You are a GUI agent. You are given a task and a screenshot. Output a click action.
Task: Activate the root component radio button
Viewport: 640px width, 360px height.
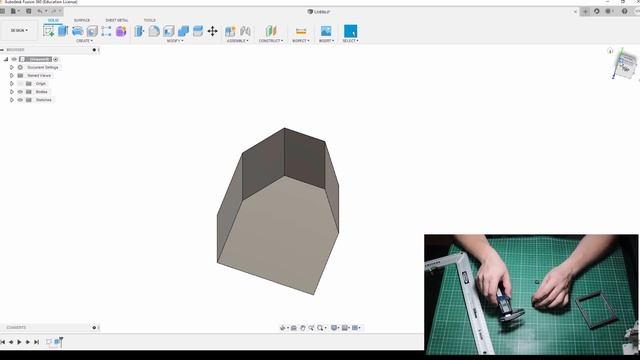(56, 59)
